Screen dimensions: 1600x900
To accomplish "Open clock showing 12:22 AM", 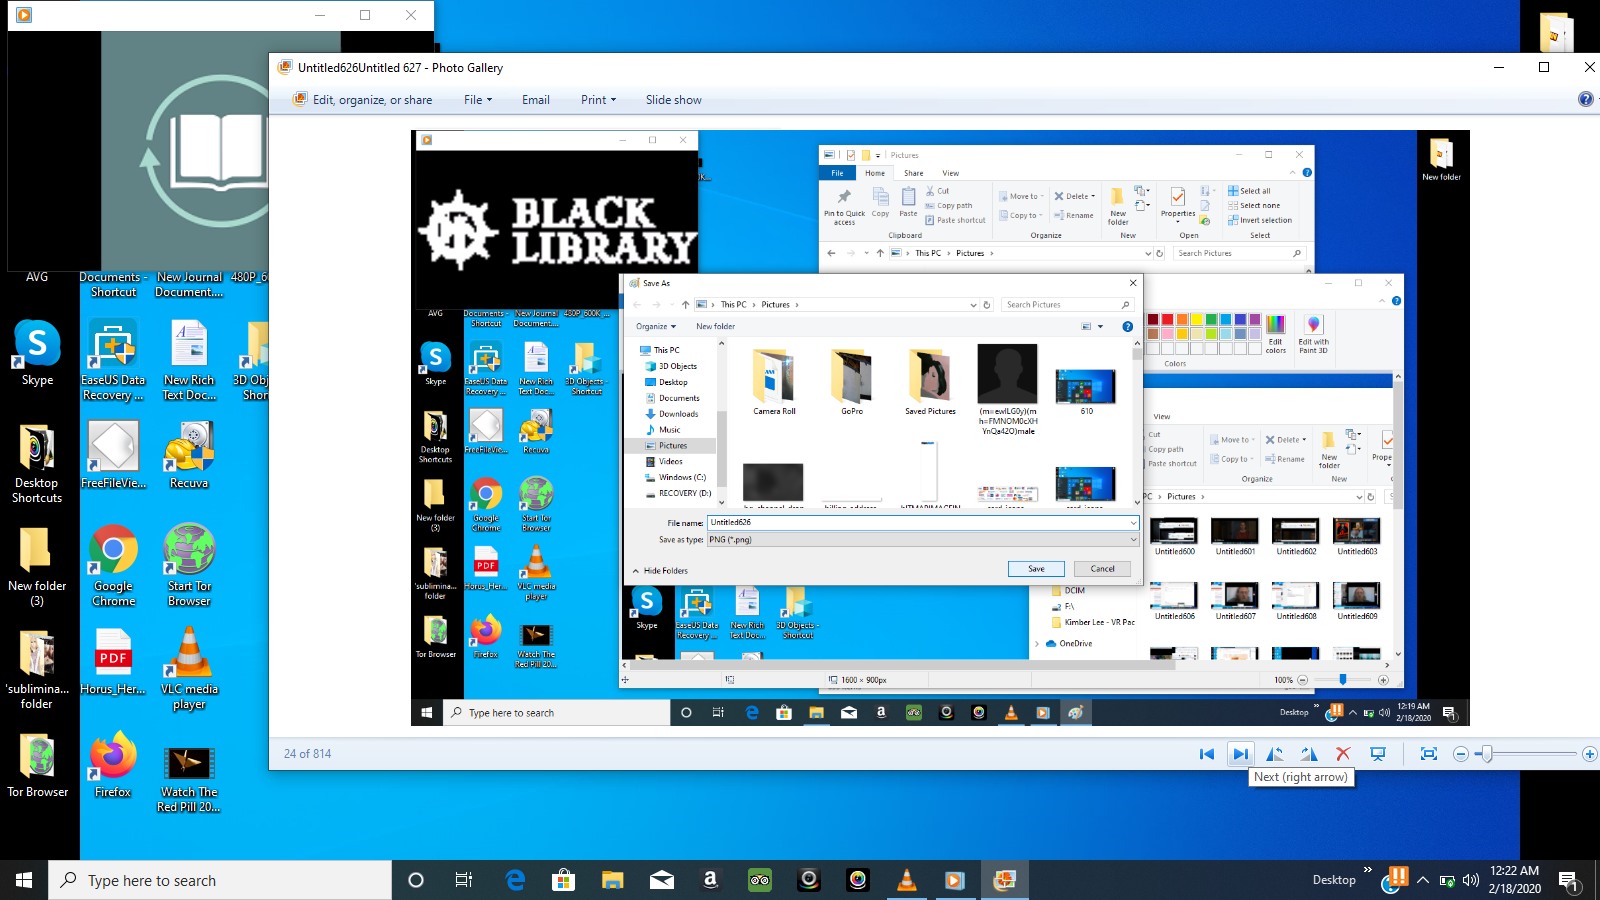I will pos(1514,880).
